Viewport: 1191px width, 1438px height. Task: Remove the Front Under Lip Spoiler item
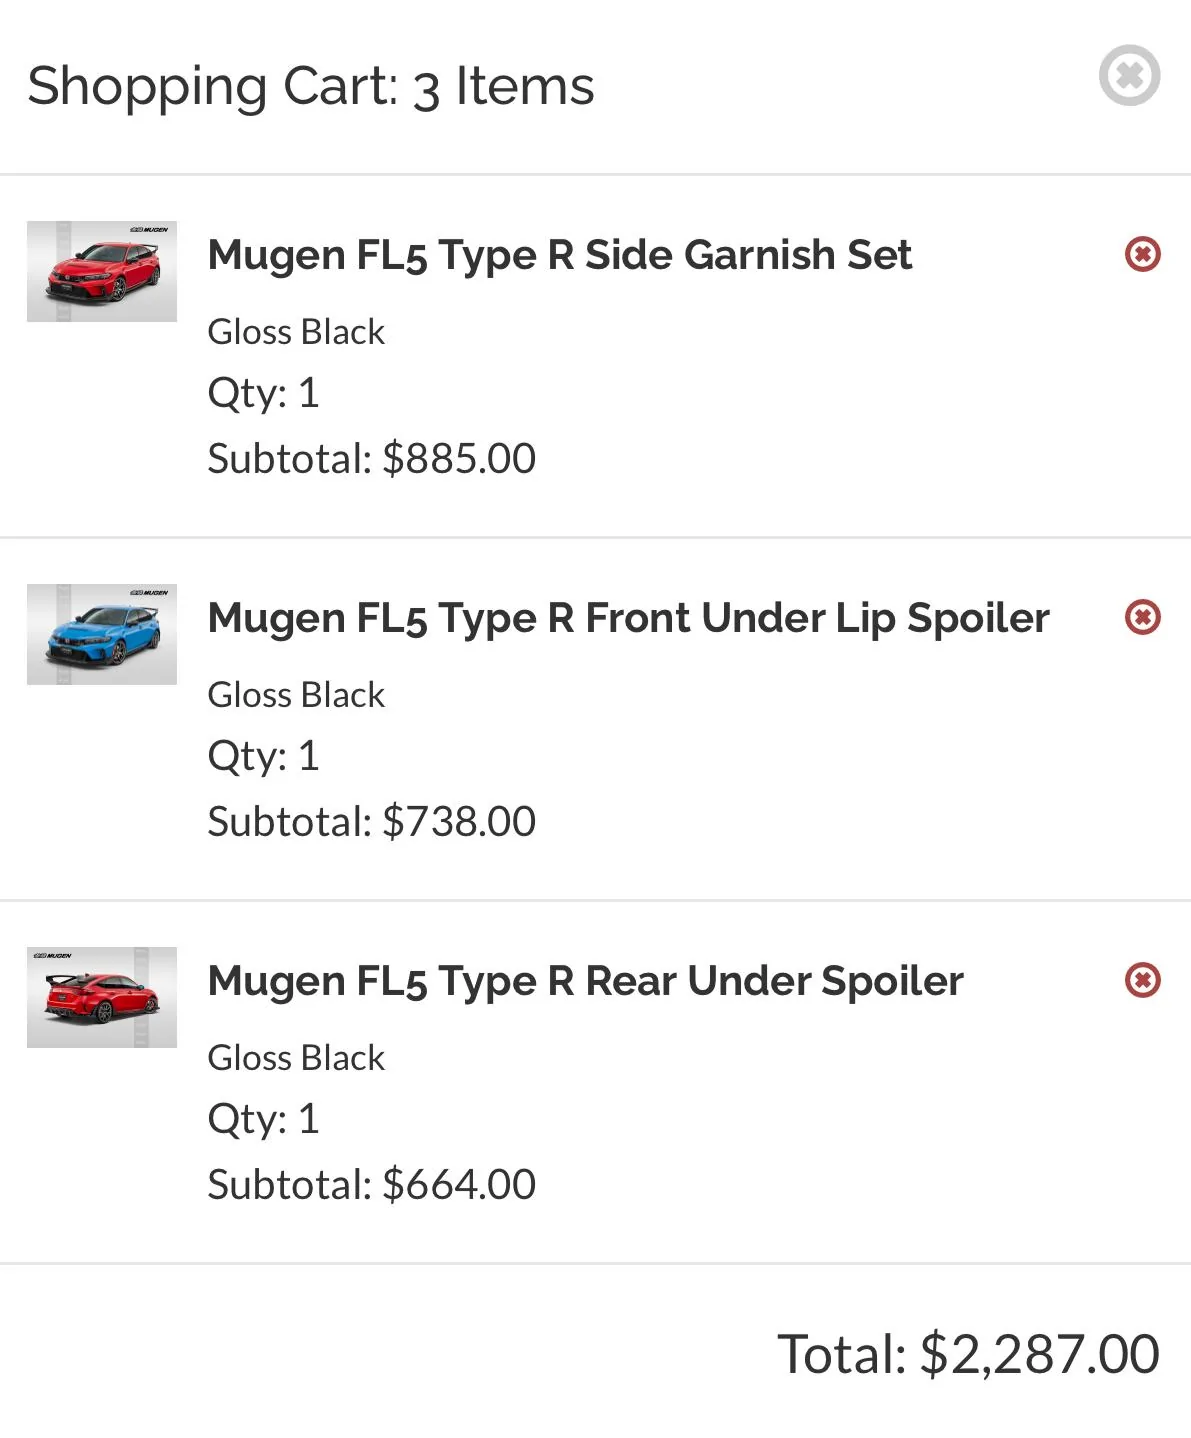point(1142,617)
